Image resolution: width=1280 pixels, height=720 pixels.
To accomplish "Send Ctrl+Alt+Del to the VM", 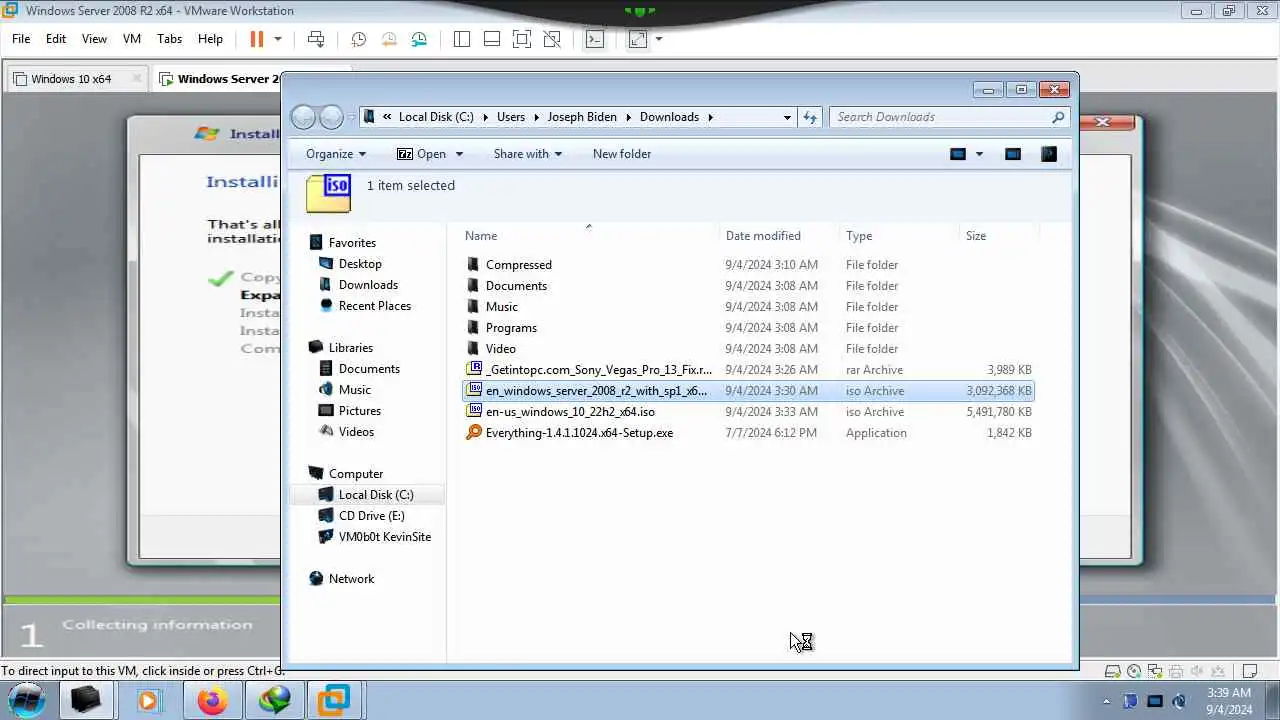I will 316,39.
